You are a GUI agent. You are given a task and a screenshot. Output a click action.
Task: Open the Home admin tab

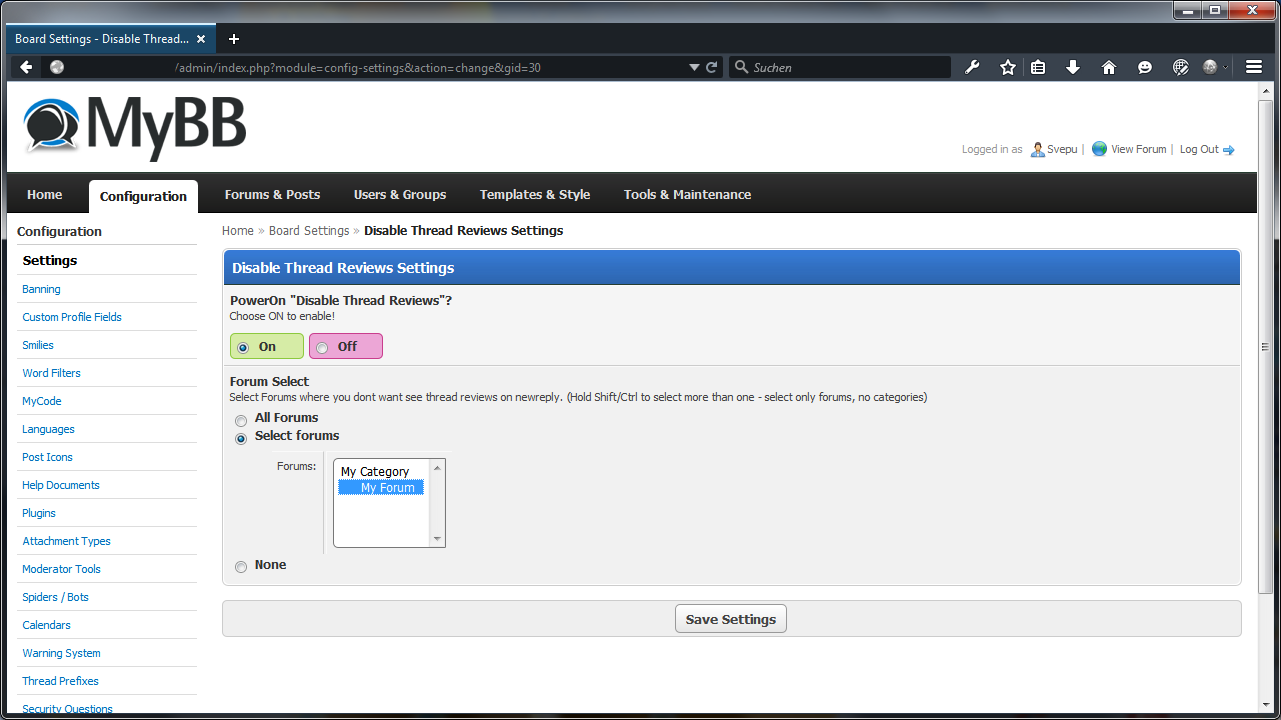click(45, 194)
